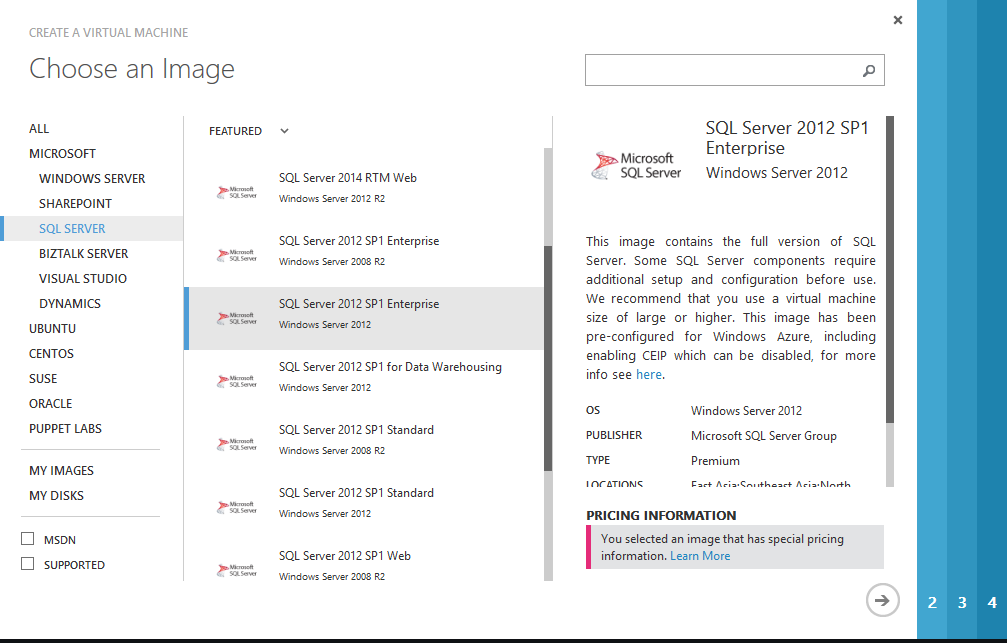Click the Microsoft SQL Server logo in details pane
Image resolution: width=1007 pixels, height=643 pixels.
(x=636, y=165)
